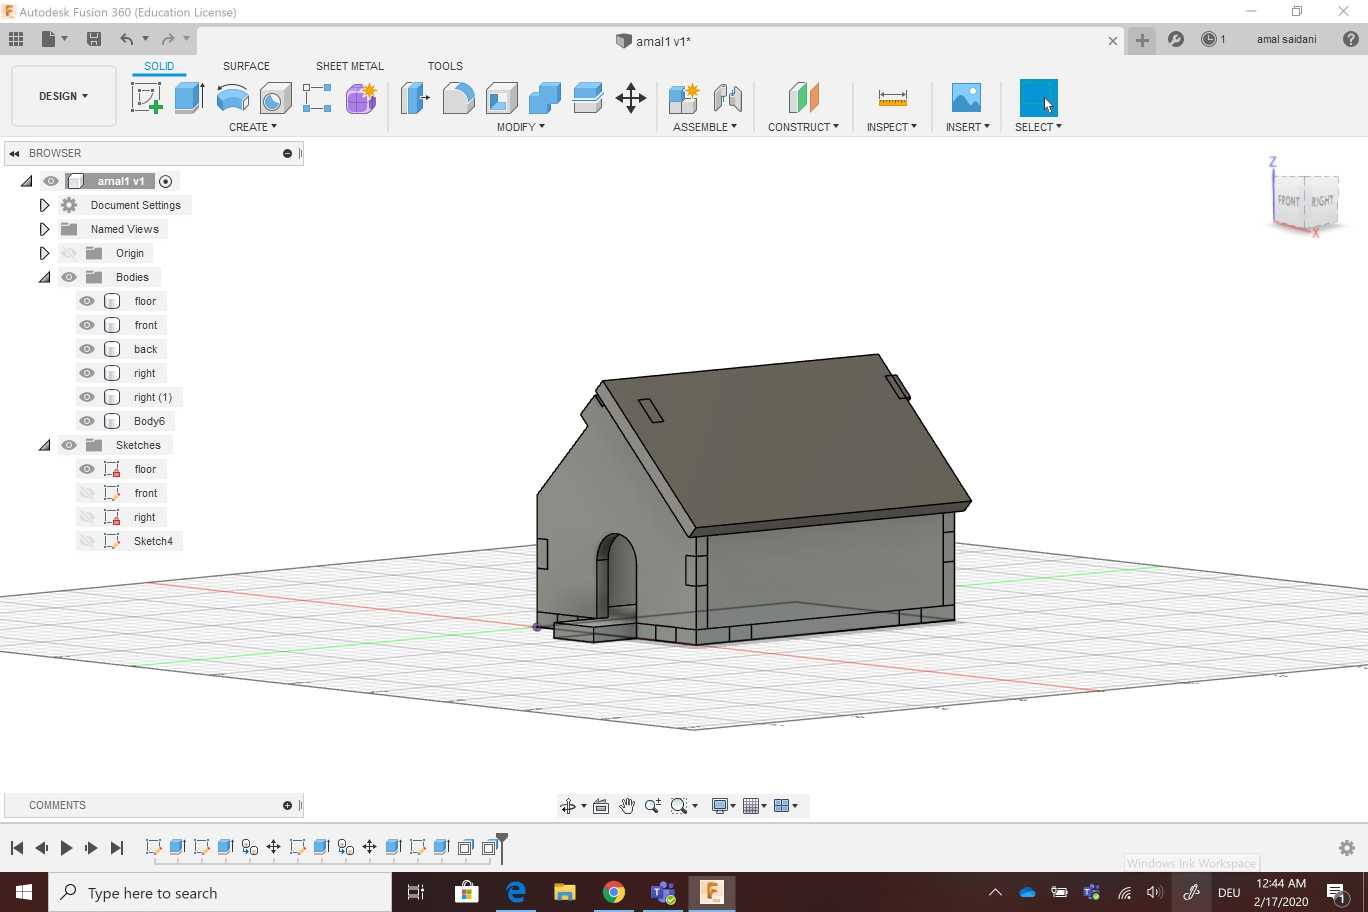Select the Shell tool

point(501,98)
